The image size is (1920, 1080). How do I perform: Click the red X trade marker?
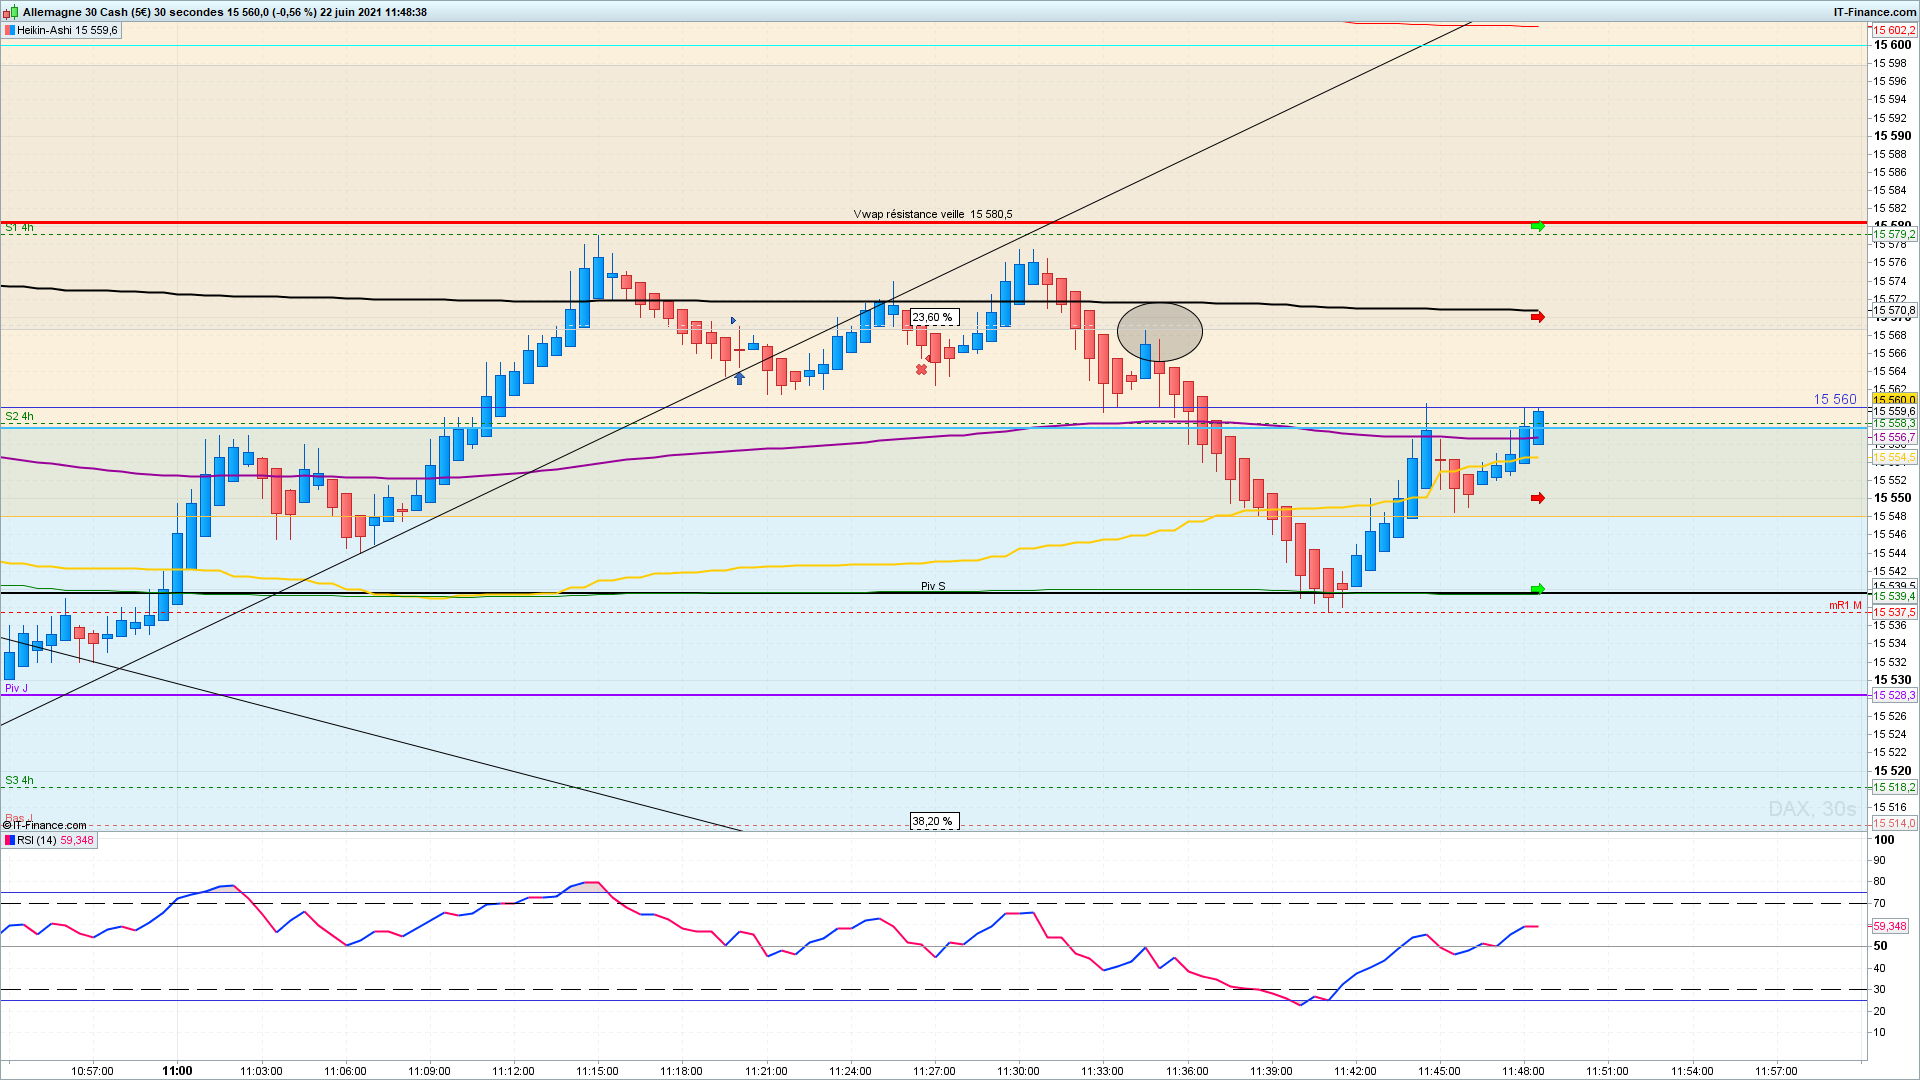921,370
